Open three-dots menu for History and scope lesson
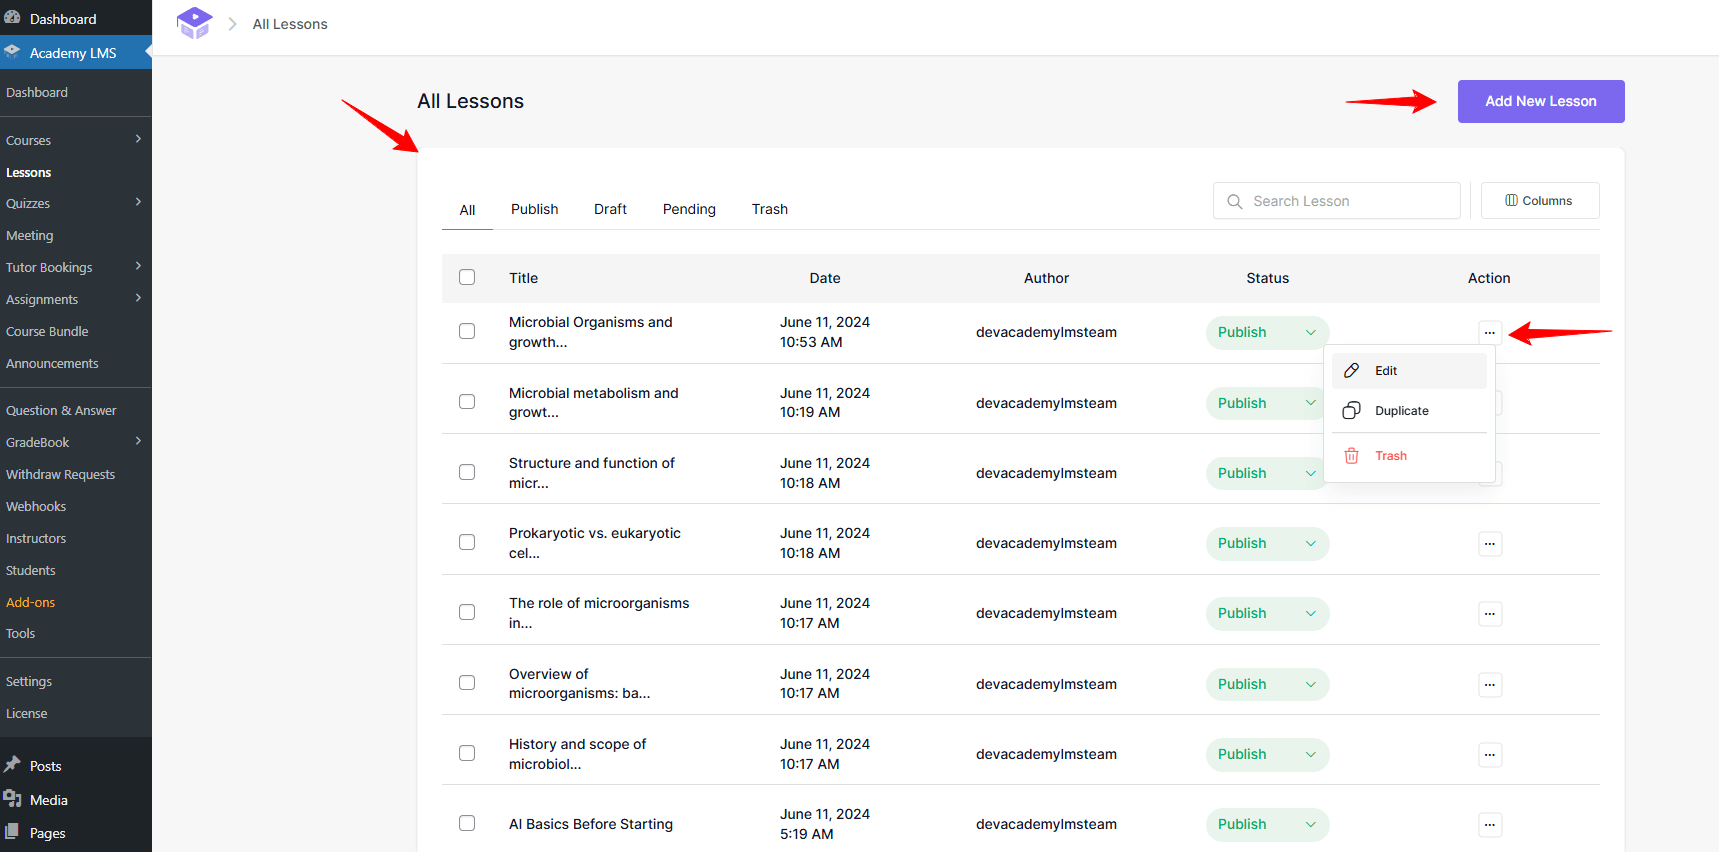1719x852 pixels. click(x=1489, y=755)
